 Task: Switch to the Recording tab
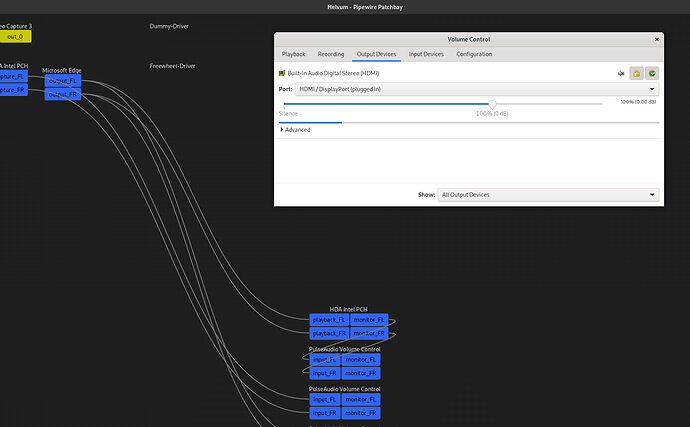(331, 54)
